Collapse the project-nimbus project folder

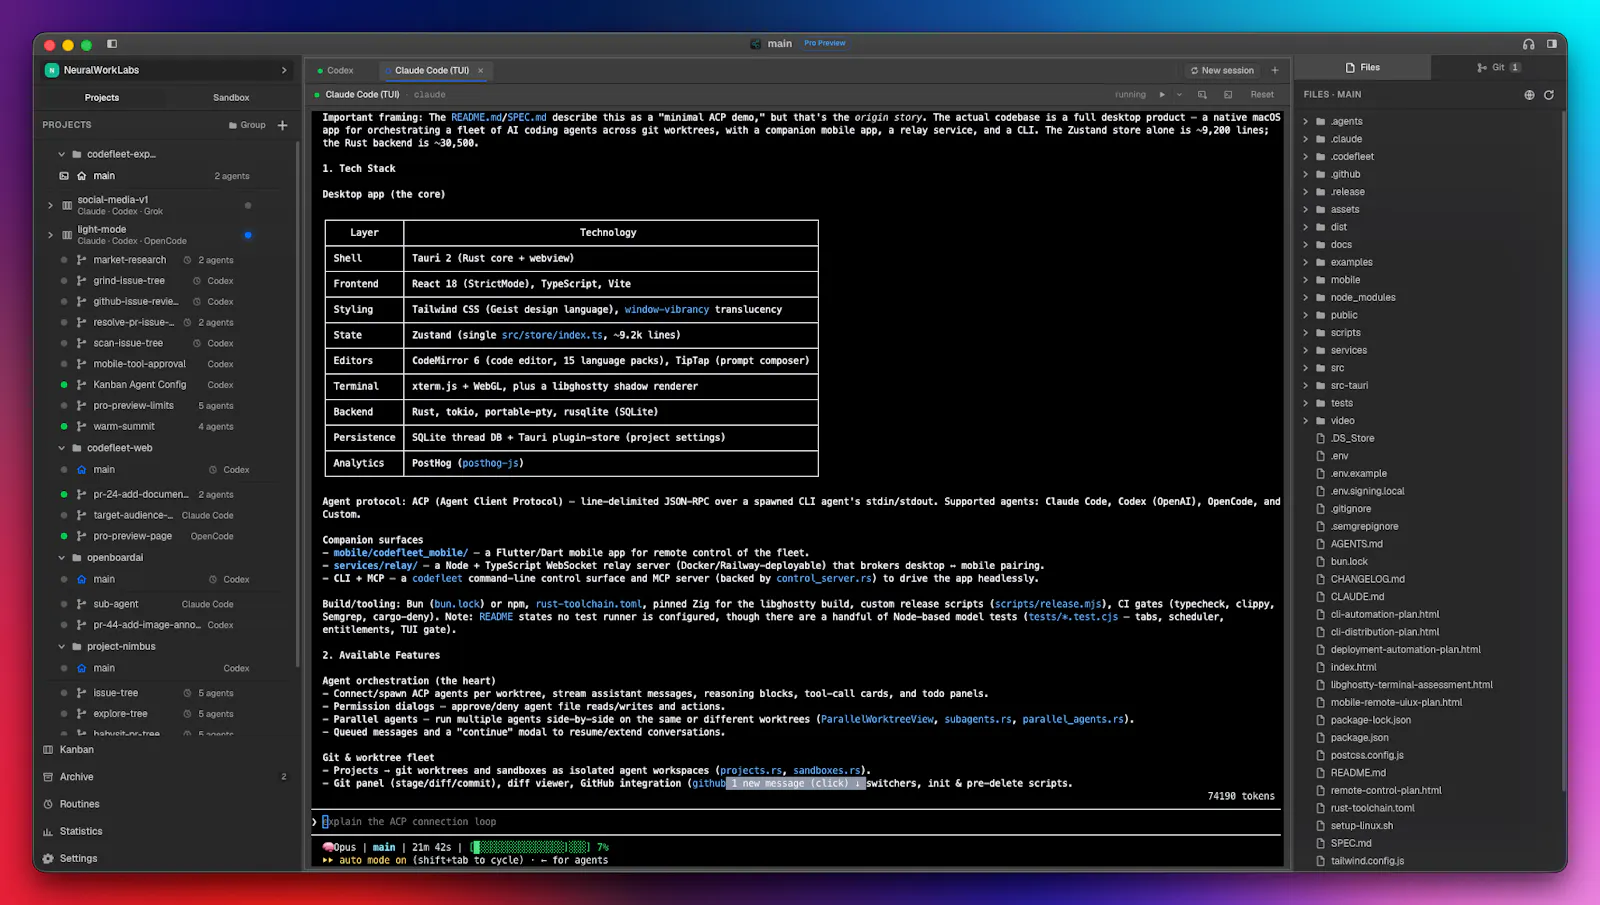coord(61,647)
